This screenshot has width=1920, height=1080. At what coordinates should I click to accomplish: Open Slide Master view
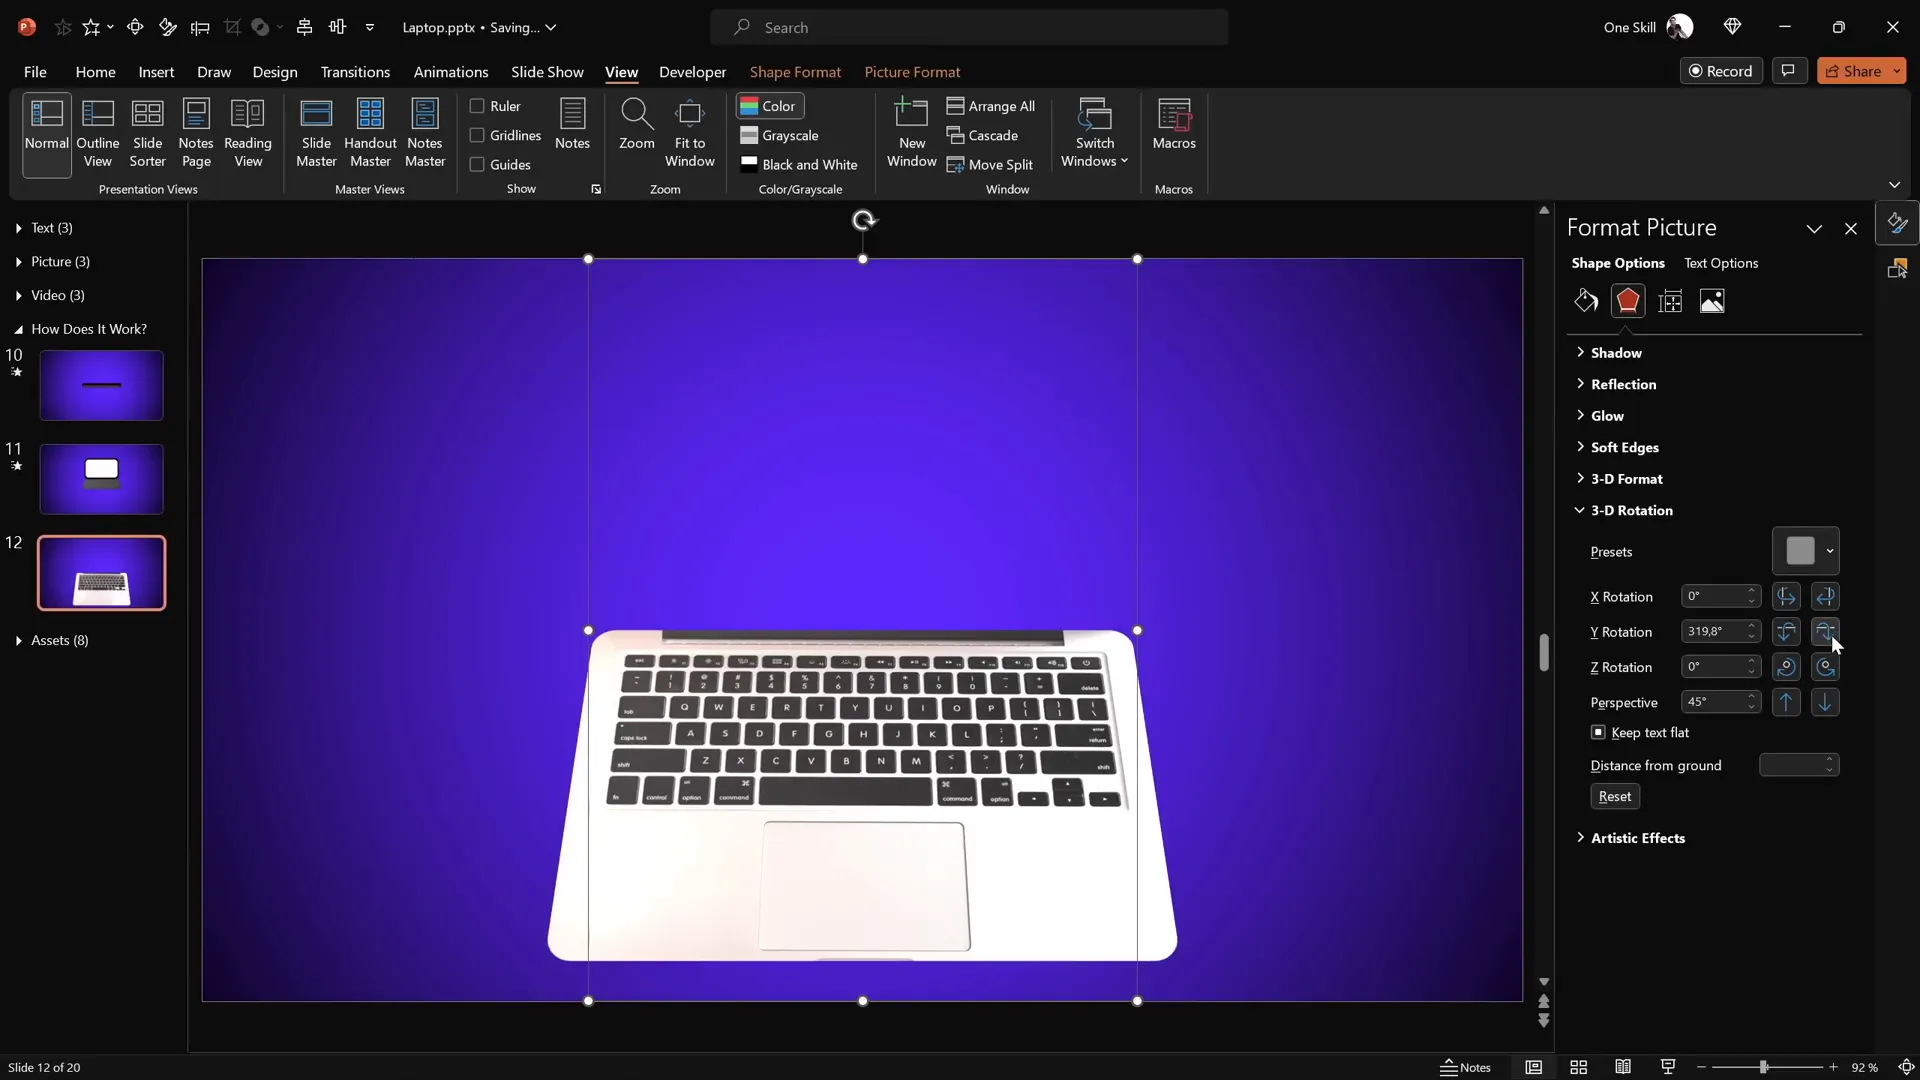coord(316,133)
